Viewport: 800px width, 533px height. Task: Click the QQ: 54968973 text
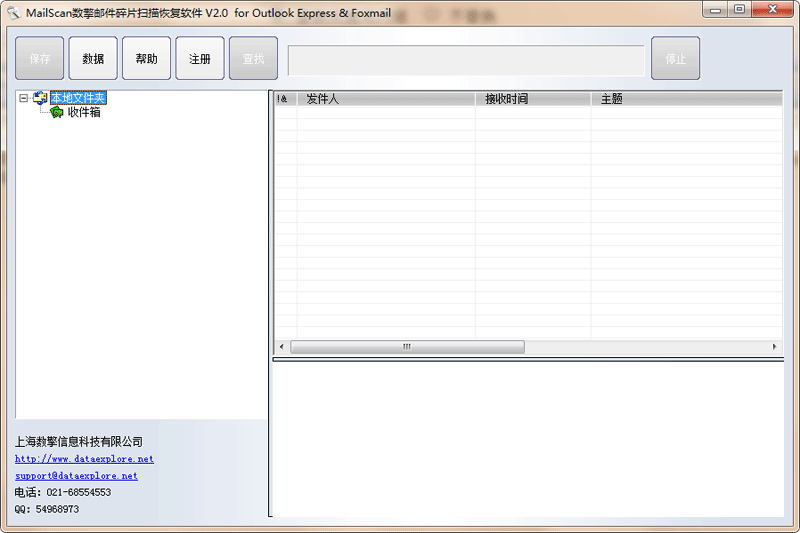coord(46,509)
